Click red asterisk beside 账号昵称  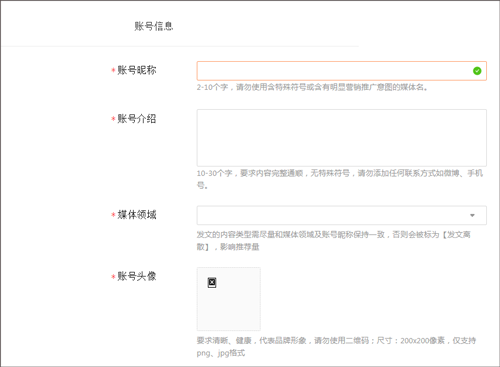click(113, 70)
